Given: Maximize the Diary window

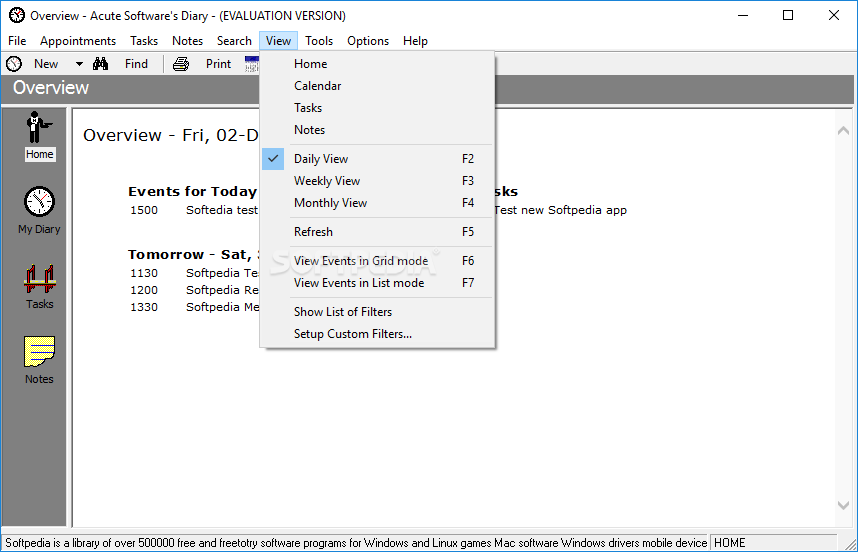Looking at the screenshot, I should click(x=788, y=15).
